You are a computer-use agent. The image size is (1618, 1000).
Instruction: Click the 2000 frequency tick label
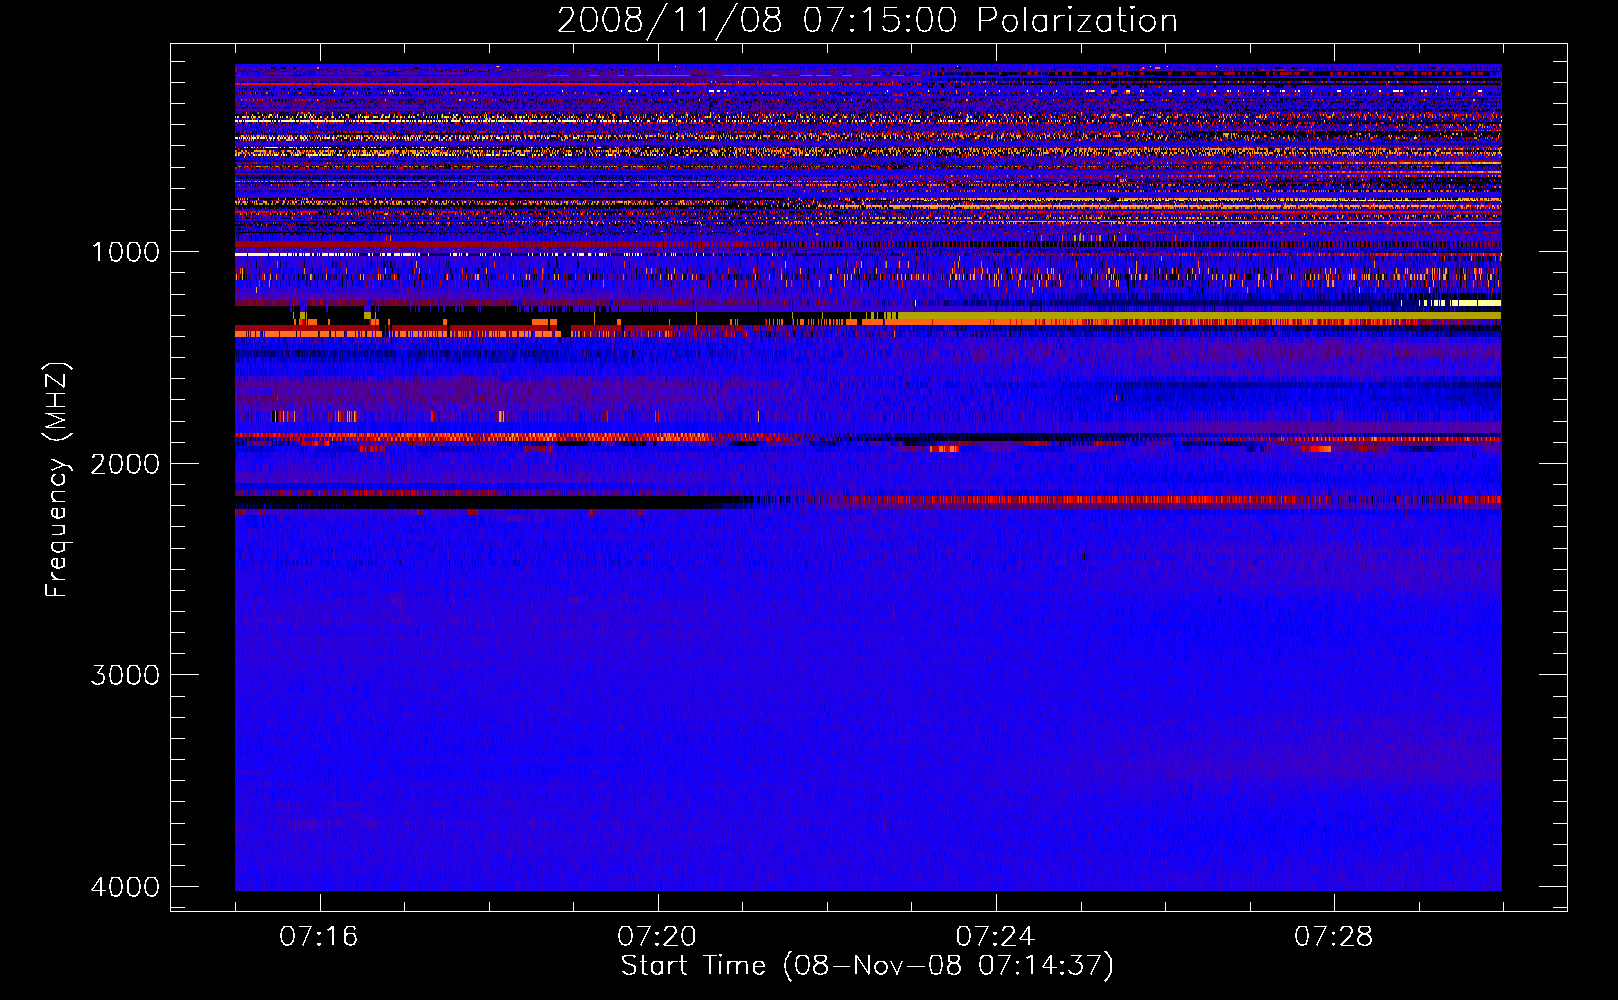125,464
